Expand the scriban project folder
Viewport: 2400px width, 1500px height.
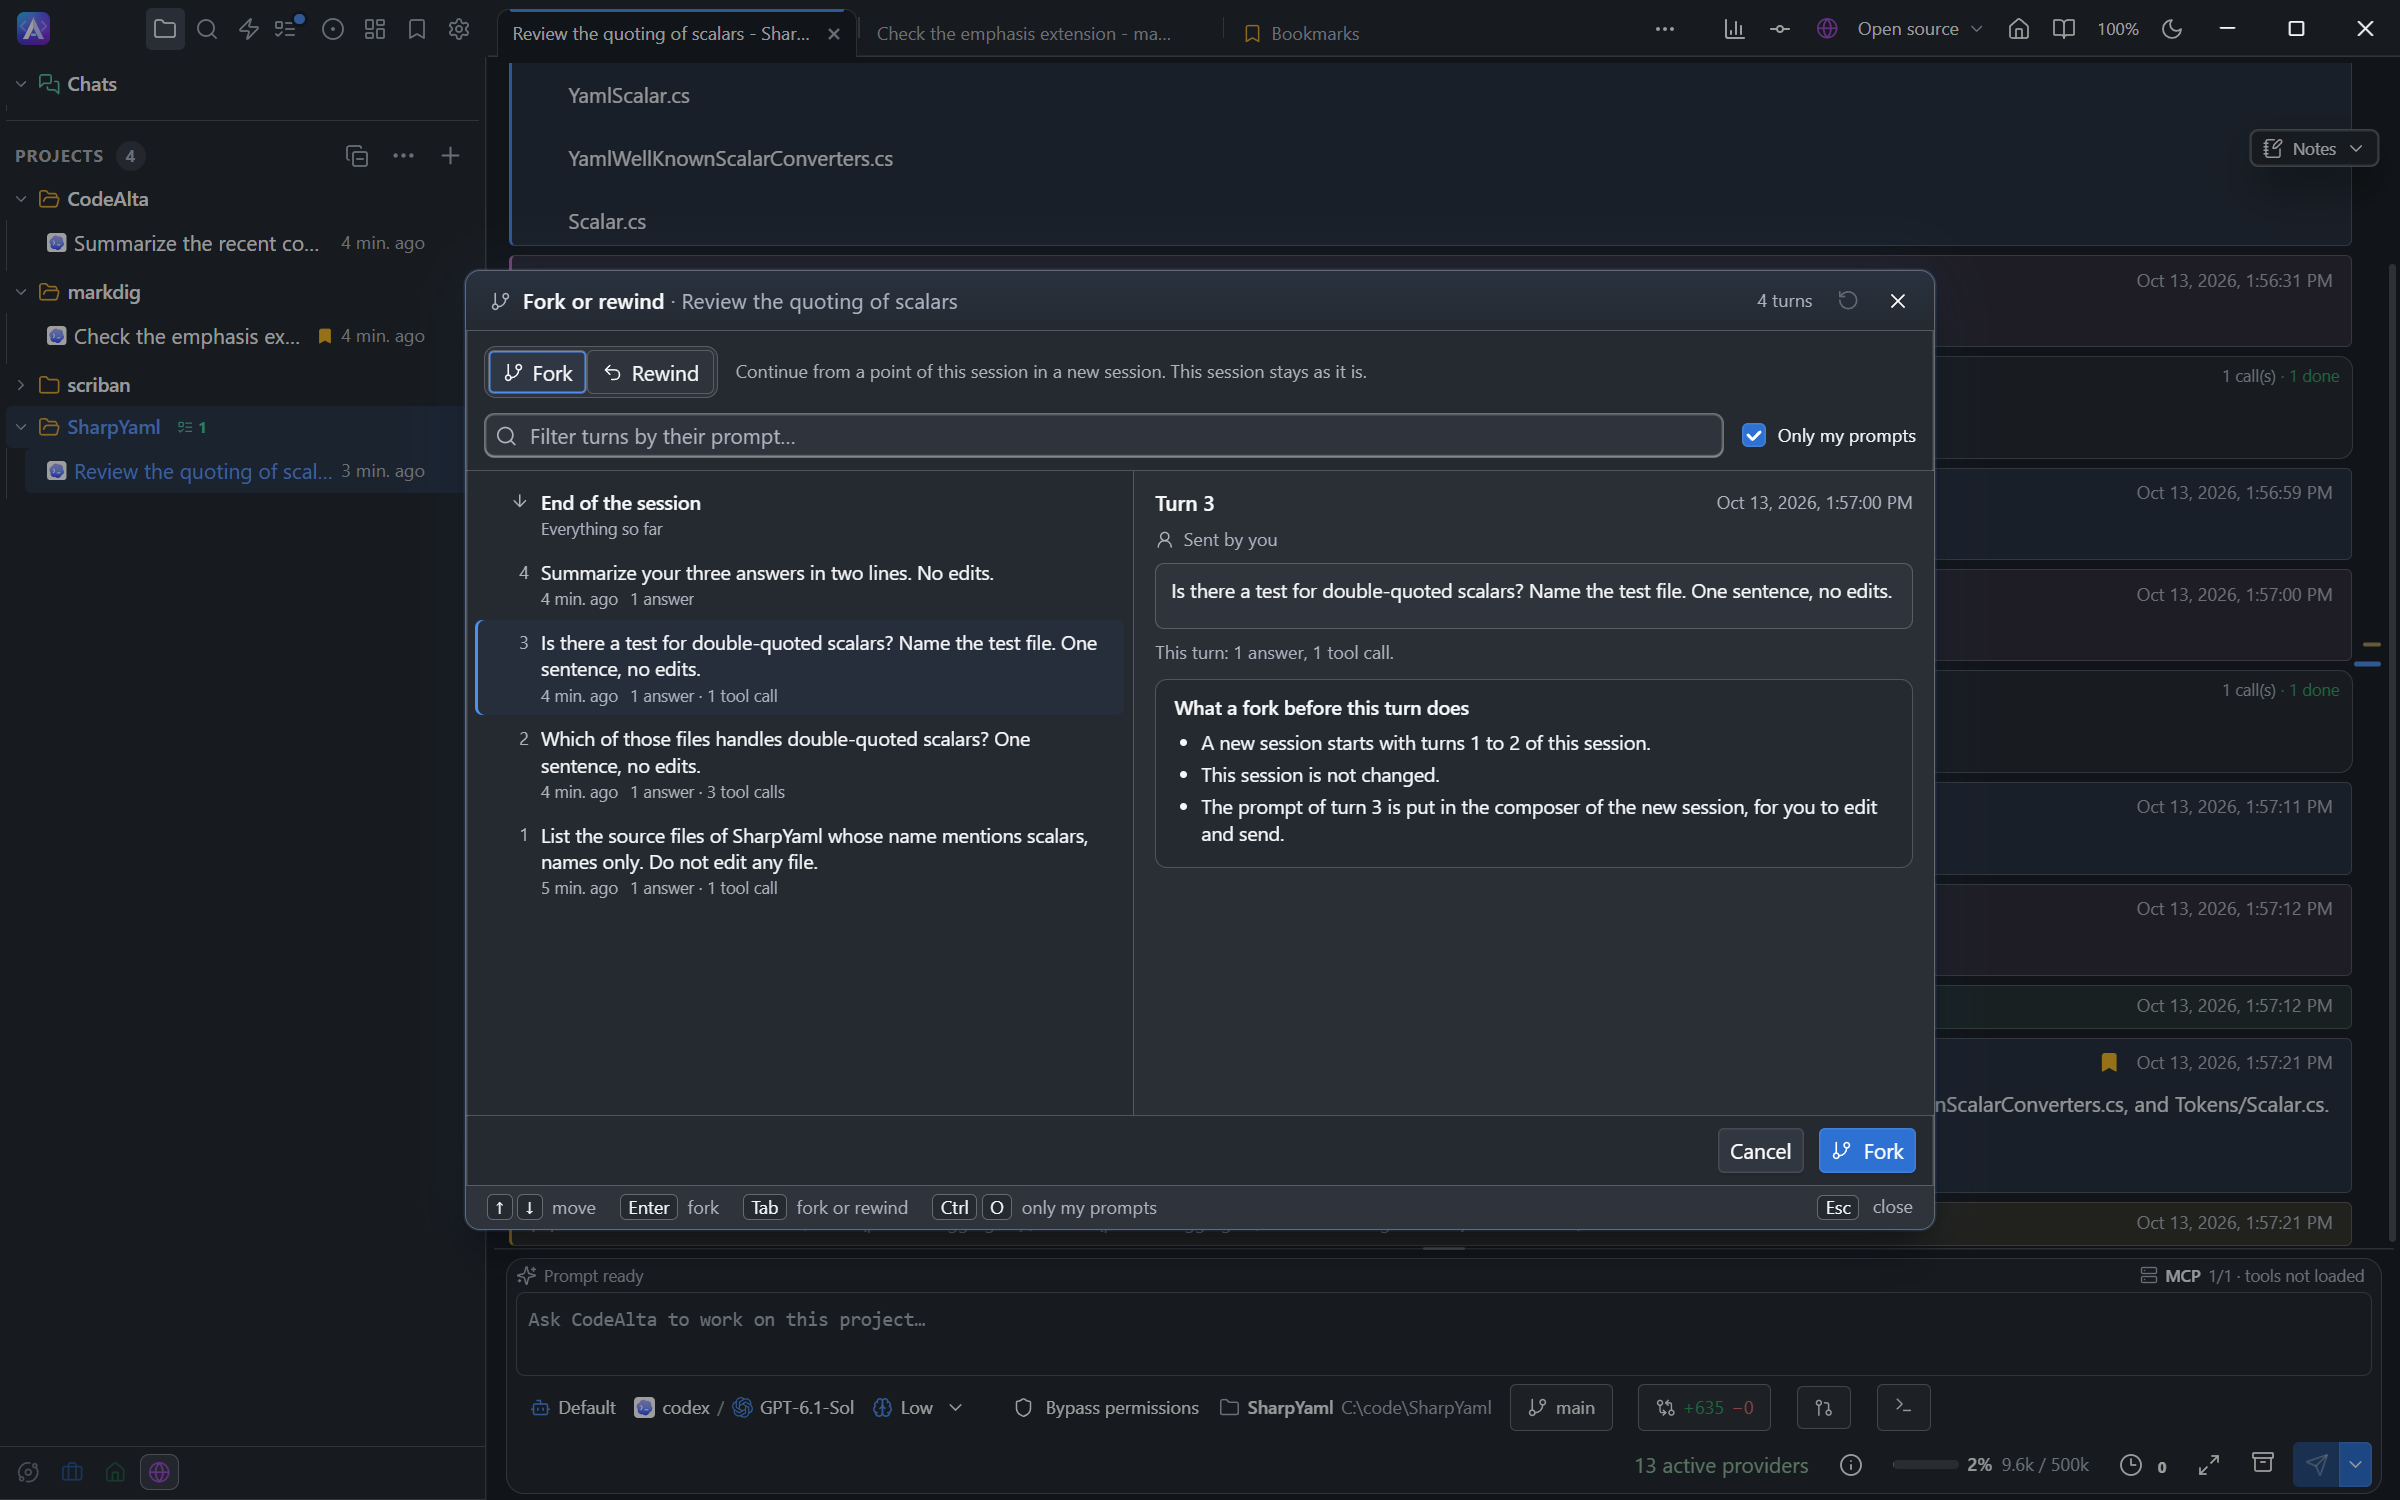click(21, 385)
